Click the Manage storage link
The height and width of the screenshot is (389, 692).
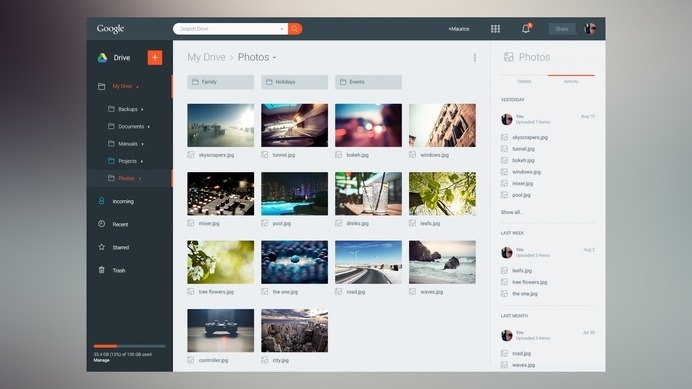pyautogui.click(x=102, y=360)
